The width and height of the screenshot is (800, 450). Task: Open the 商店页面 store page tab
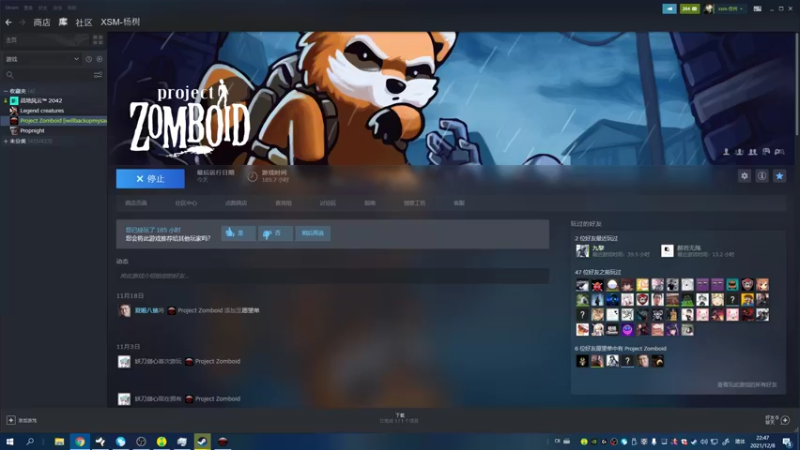(136, 203)
